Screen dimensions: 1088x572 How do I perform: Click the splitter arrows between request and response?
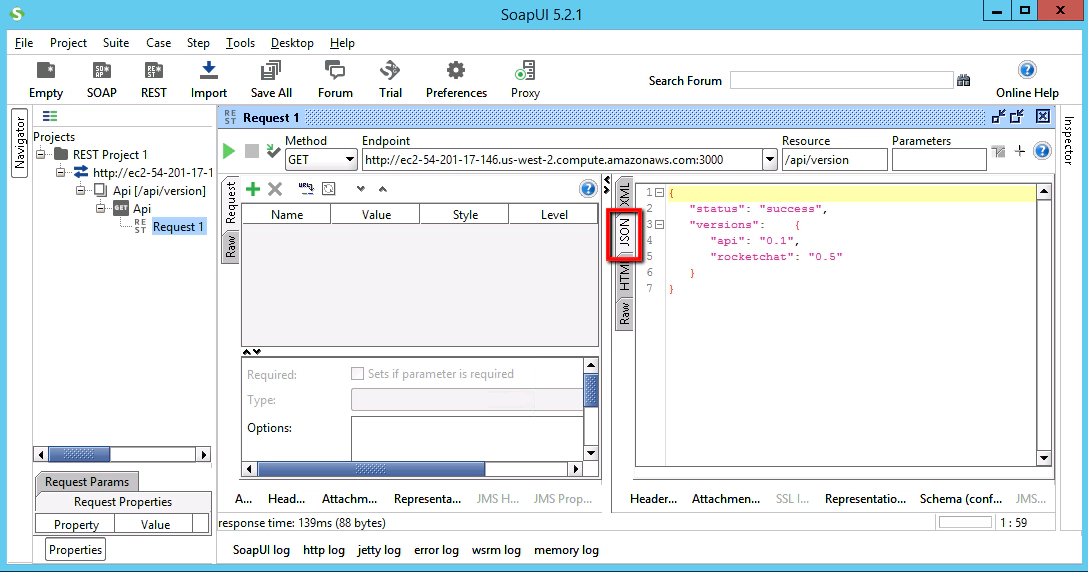(606, 185)
